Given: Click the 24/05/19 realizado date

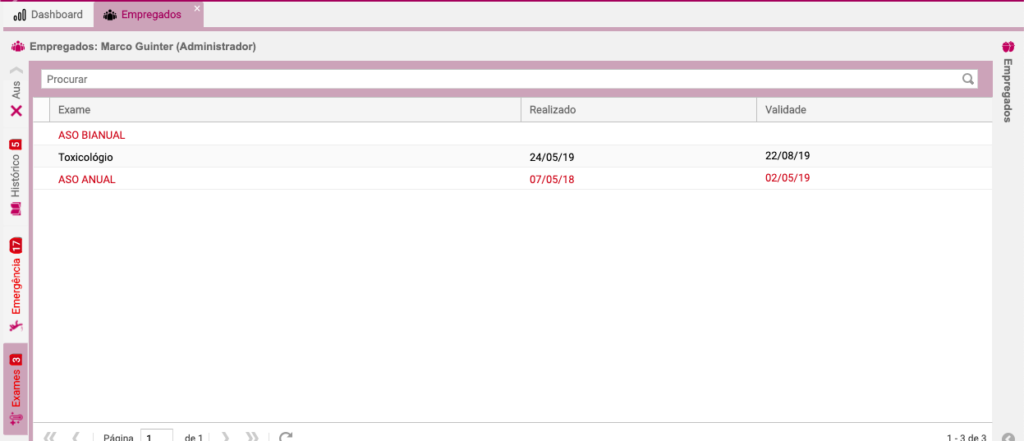Looking at the screenshot, I should point(552,157).
